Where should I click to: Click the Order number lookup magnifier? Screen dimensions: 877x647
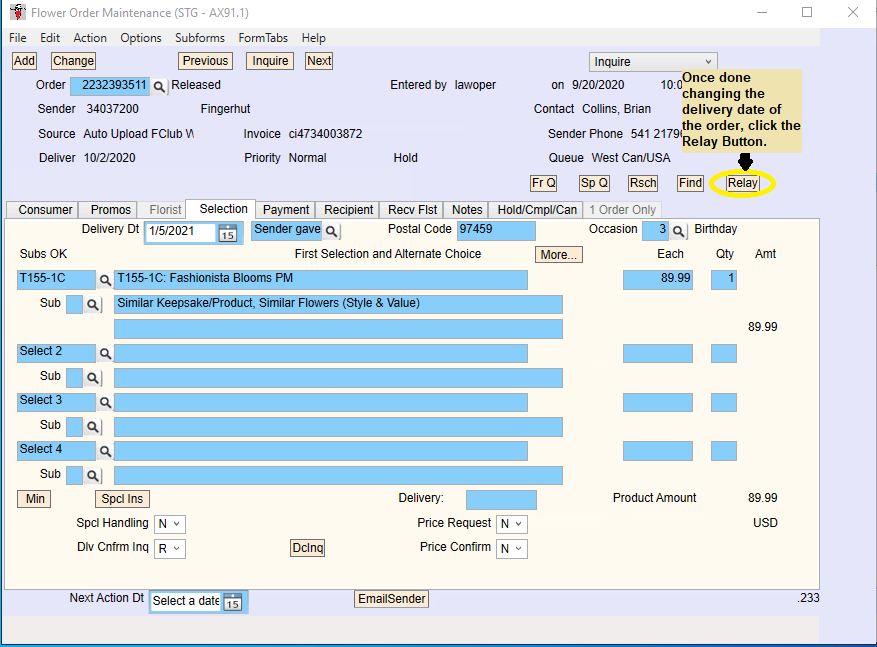tap(159, 87)
